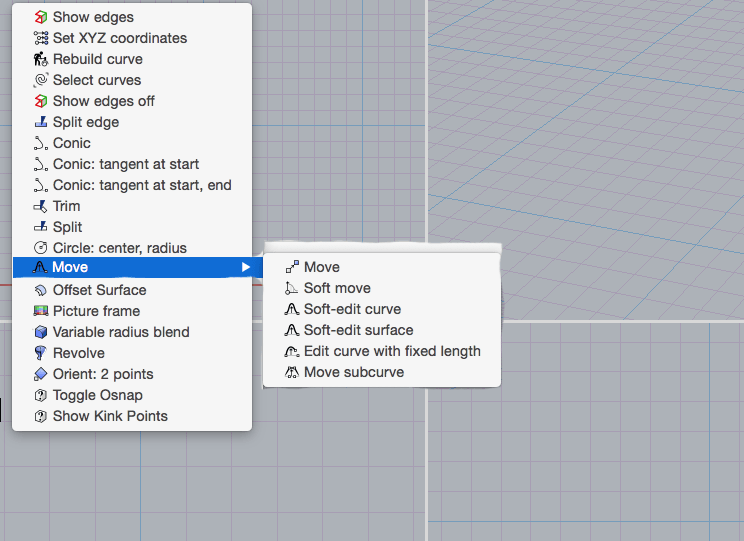Screen dimensions: 744x541
Task: Choose the Split edge command
Action: coord(132,122)
